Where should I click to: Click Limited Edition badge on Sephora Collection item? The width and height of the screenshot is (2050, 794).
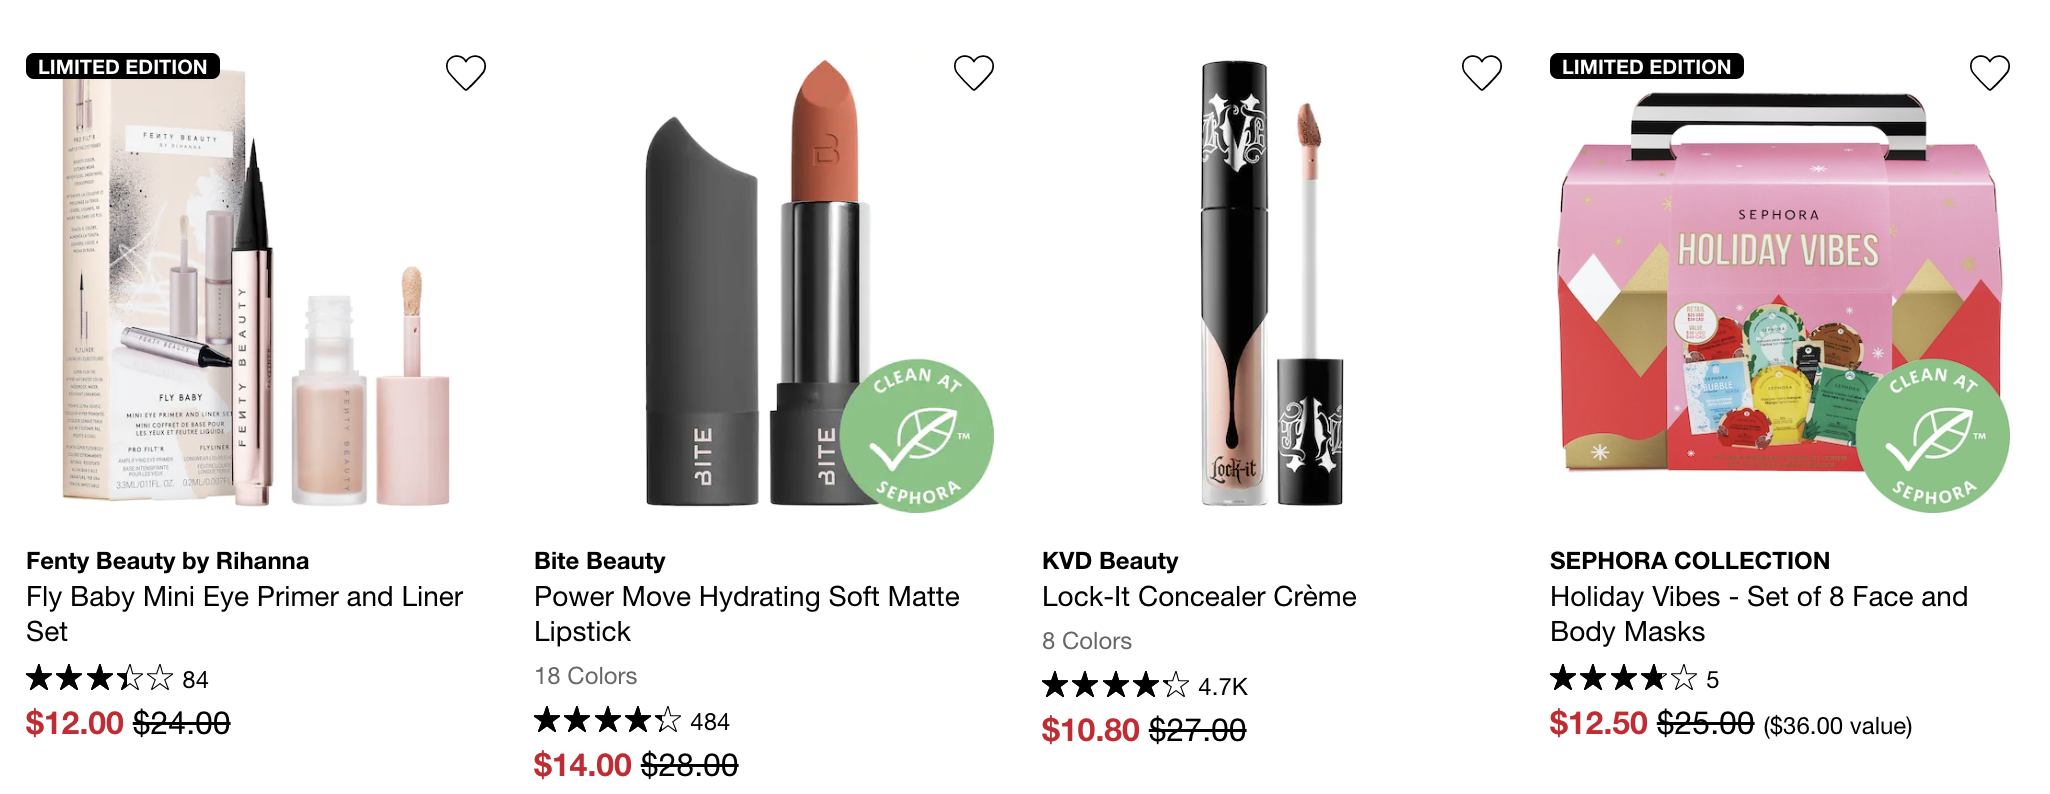point(1647,66)
